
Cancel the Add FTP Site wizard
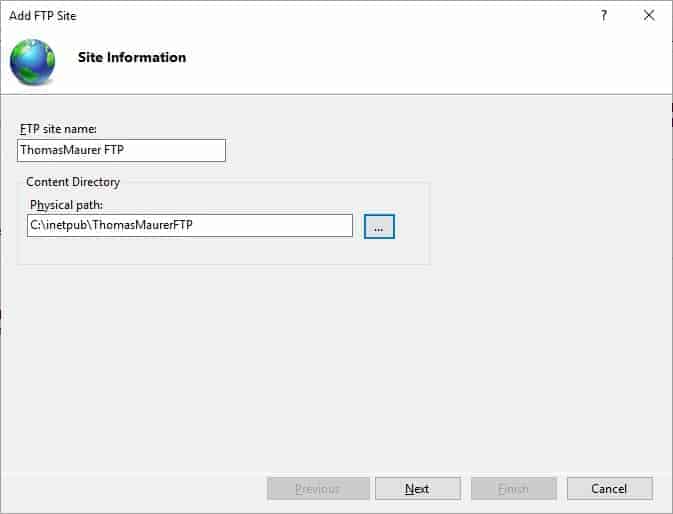click(x=609, y=488)
